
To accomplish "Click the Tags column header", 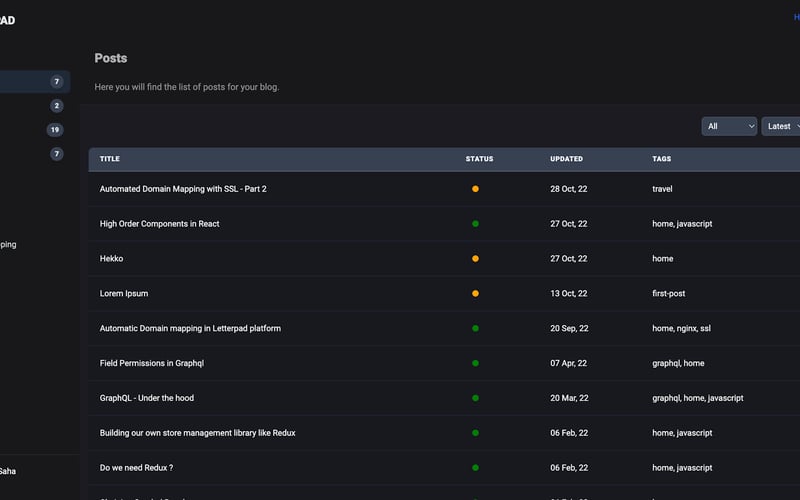I will click(662, 159).
